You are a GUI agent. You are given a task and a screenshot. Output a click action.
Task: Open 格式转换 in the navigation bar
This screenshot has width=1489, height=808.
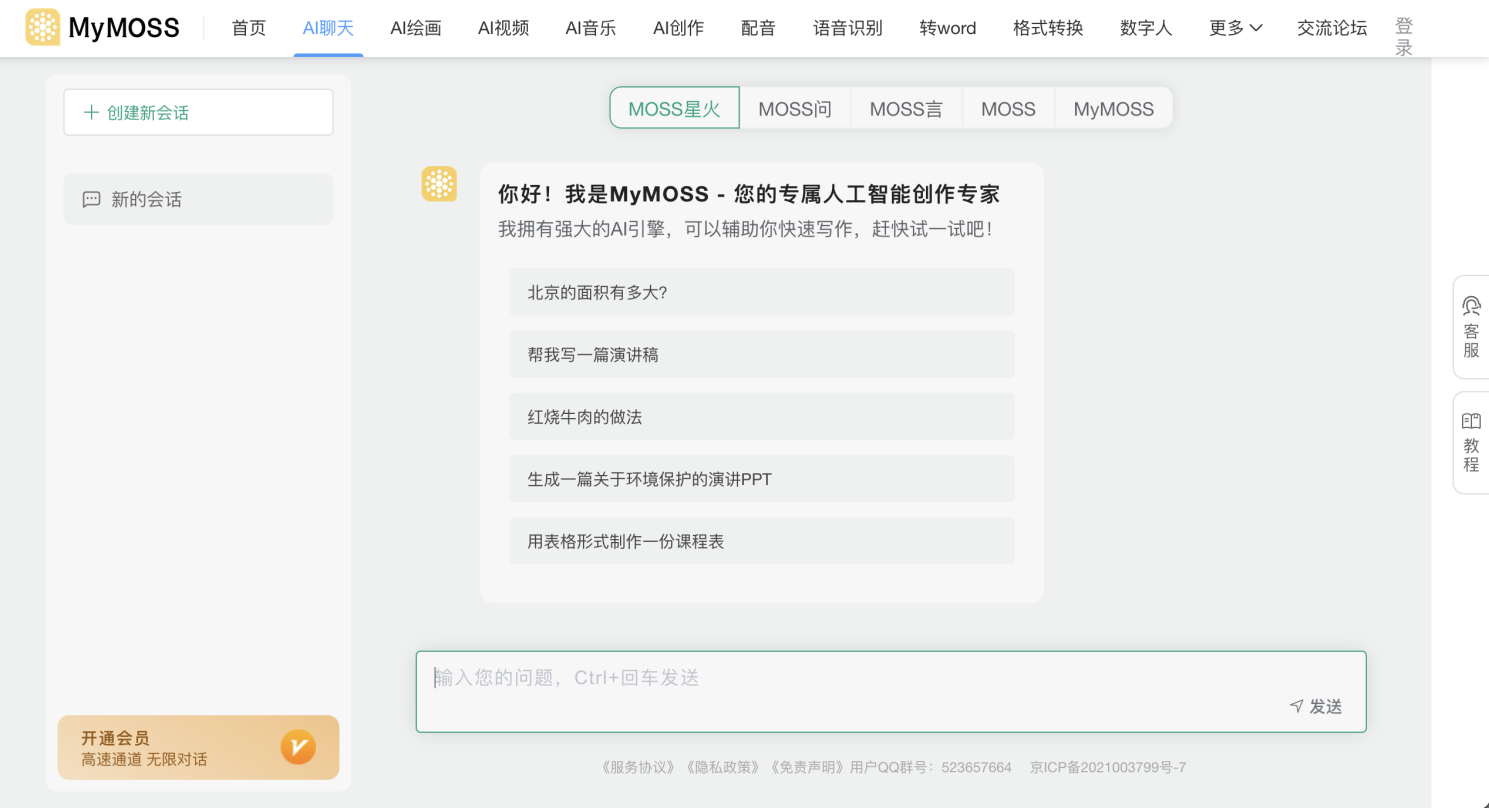click(1048, 28)
